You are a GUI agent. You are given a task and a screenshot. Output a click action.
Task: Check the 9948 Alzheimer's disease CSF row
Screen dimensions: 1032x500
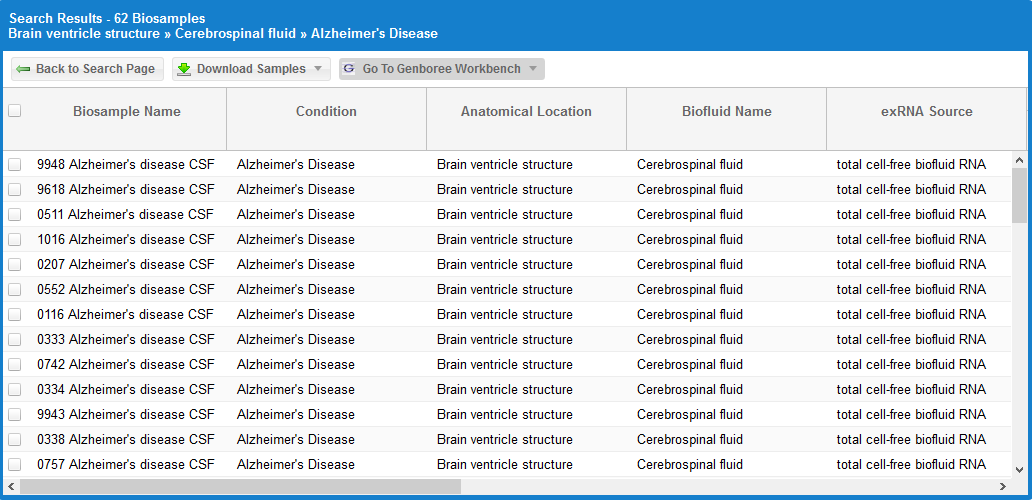(x=14, y=164)
